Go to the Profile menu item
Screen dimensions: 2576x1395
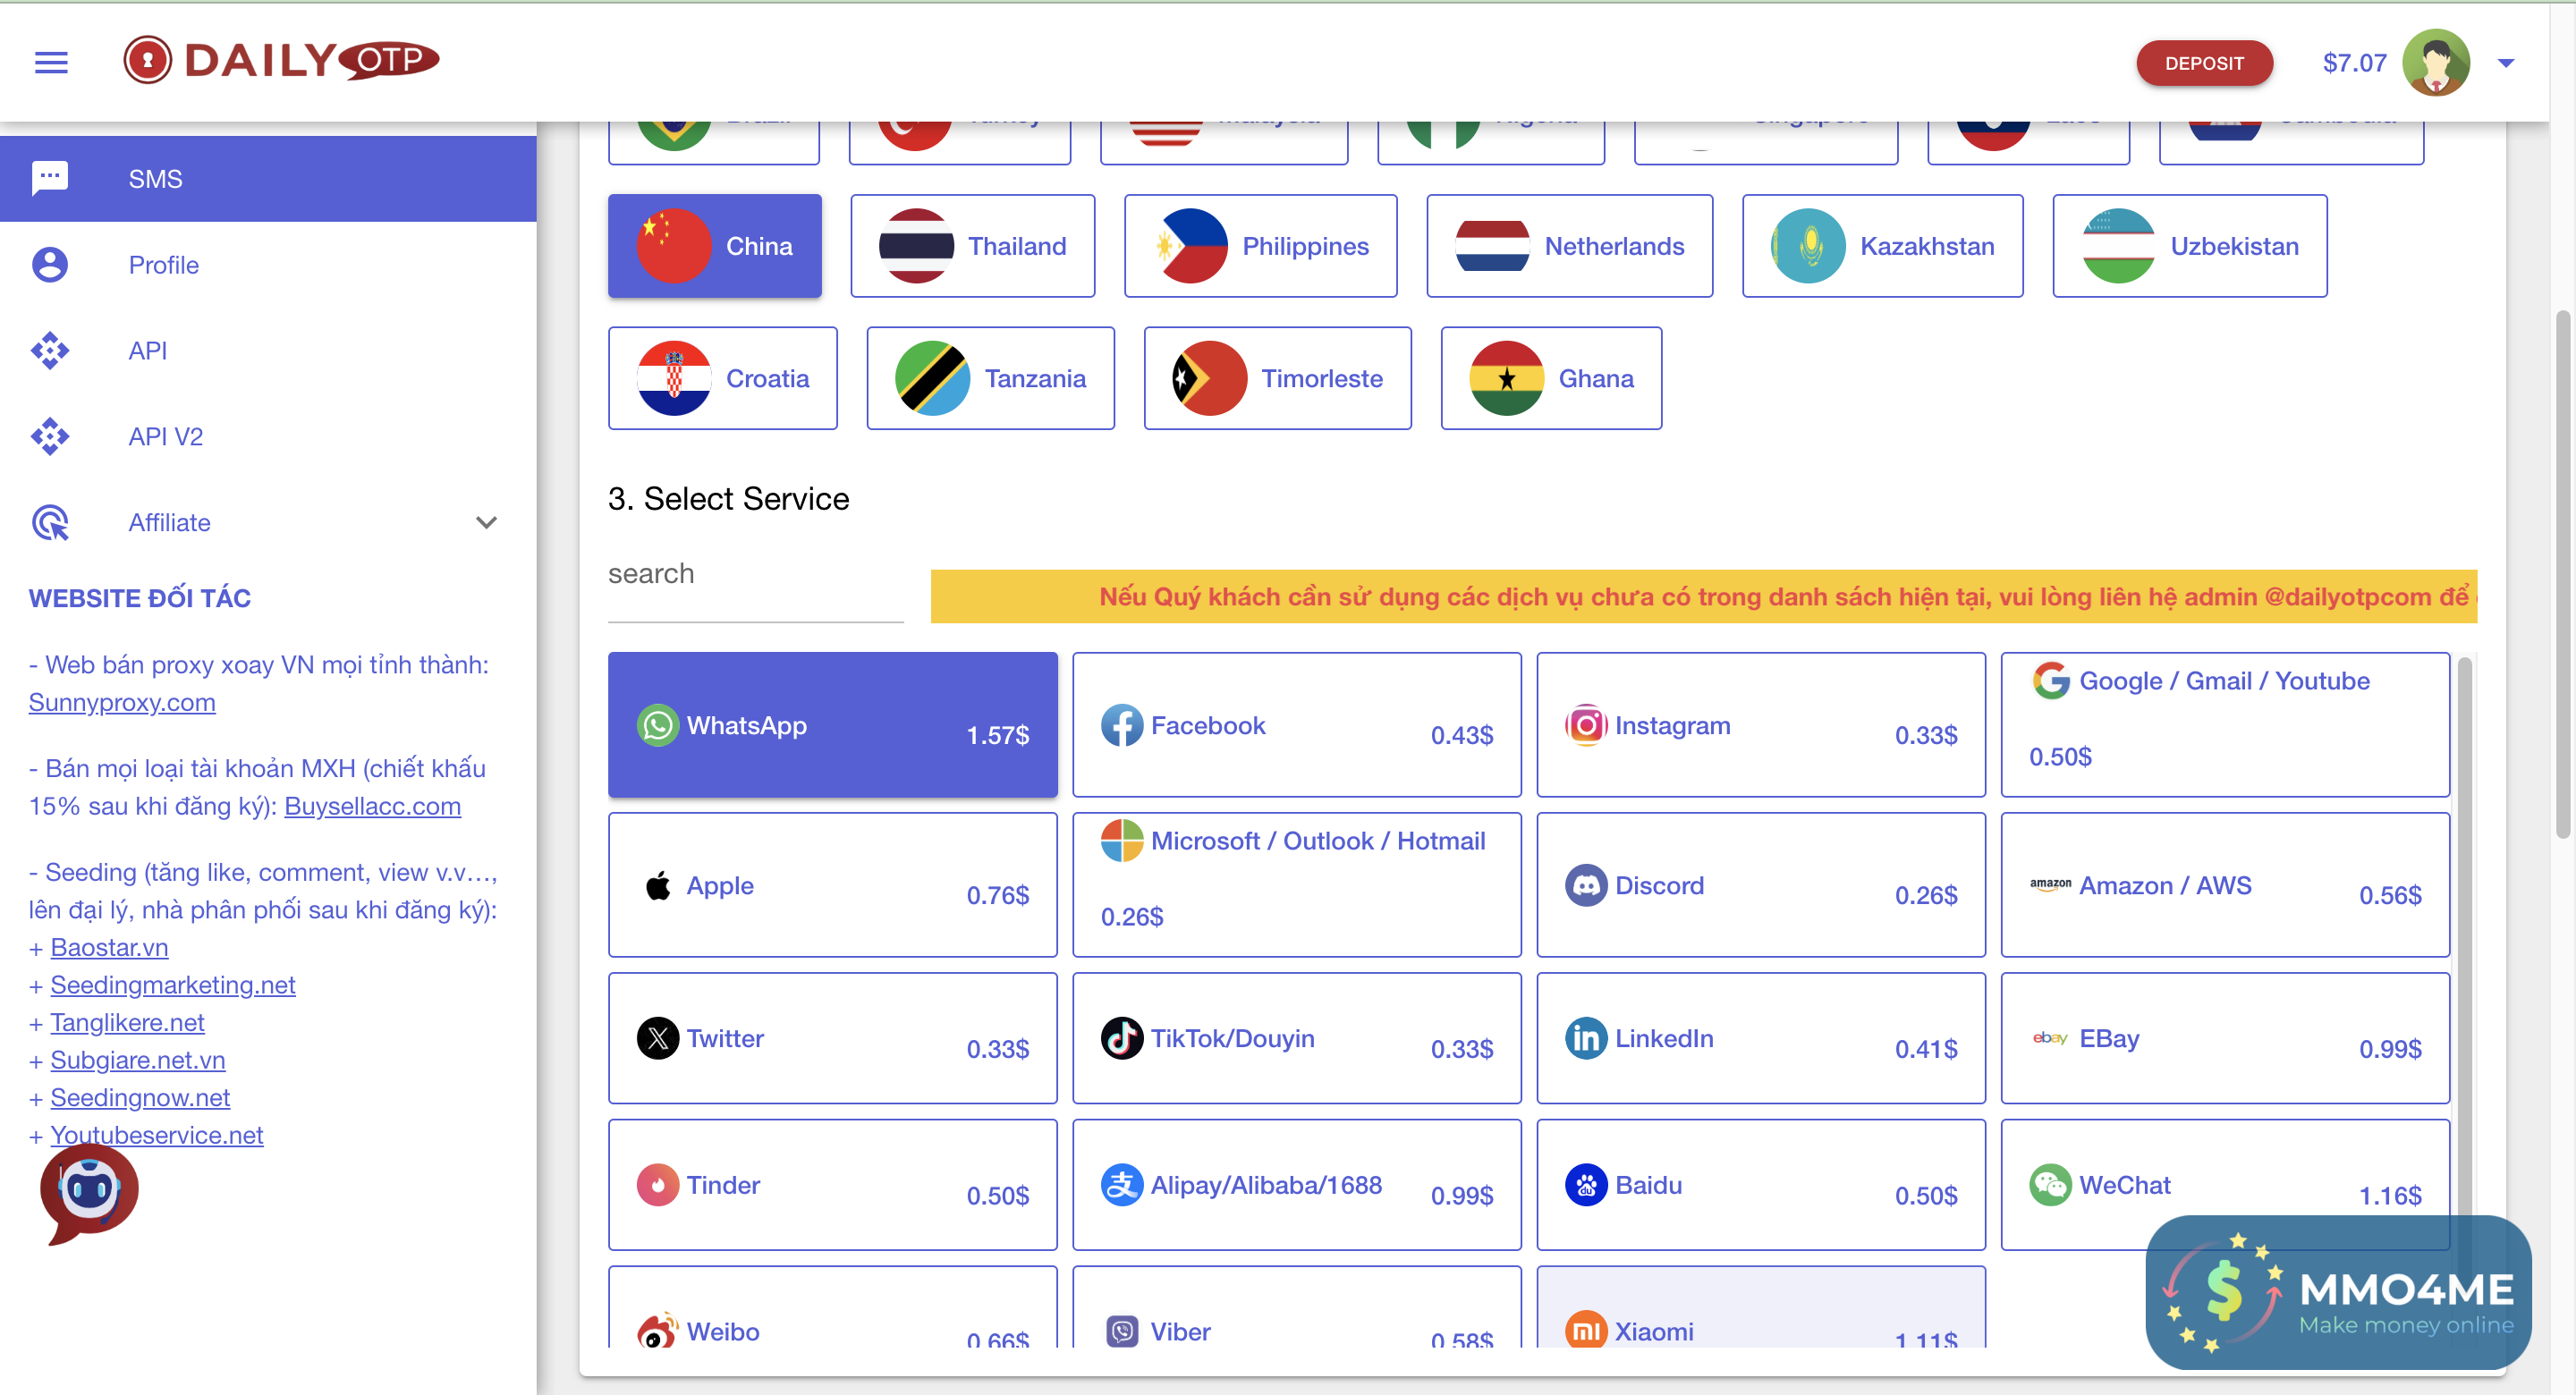(x=164, y=265)
